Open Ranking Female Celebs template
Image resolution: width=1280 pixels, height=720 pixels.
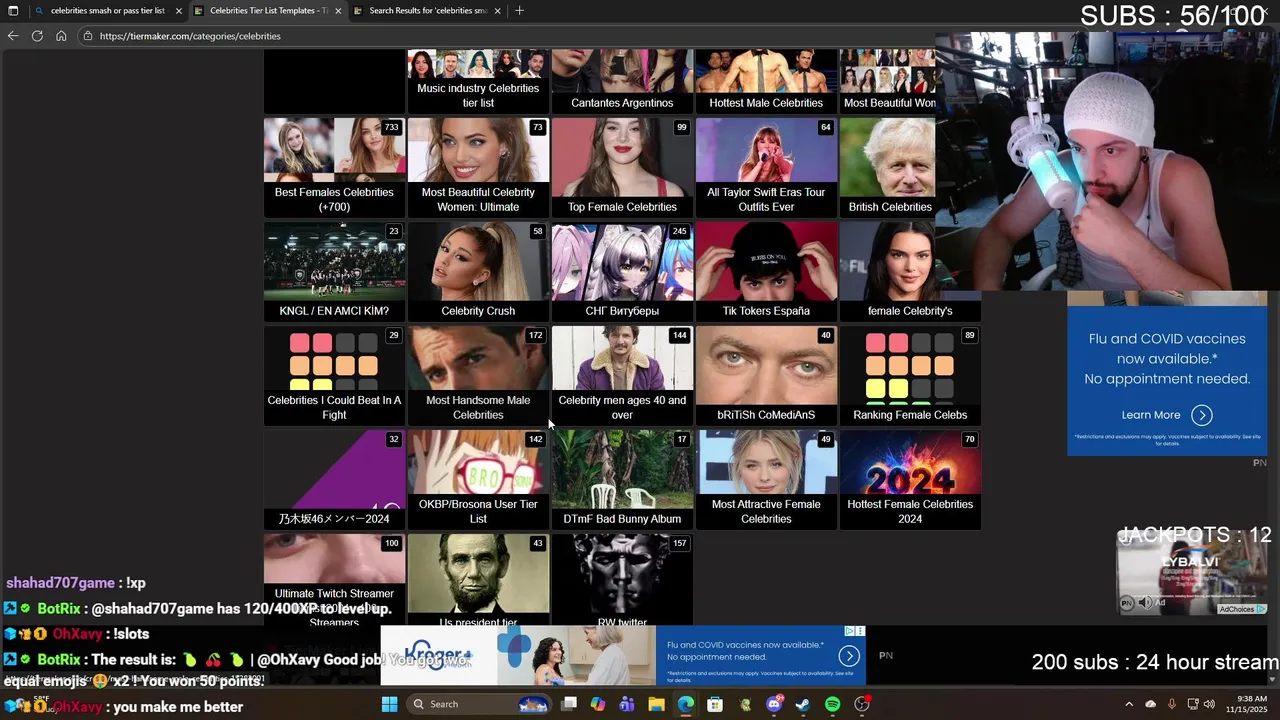(910, 375)
